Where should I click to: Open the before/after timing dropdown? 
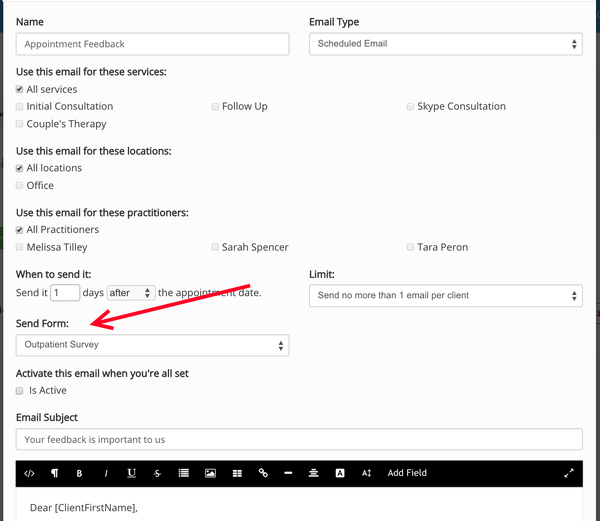[131, 293]
